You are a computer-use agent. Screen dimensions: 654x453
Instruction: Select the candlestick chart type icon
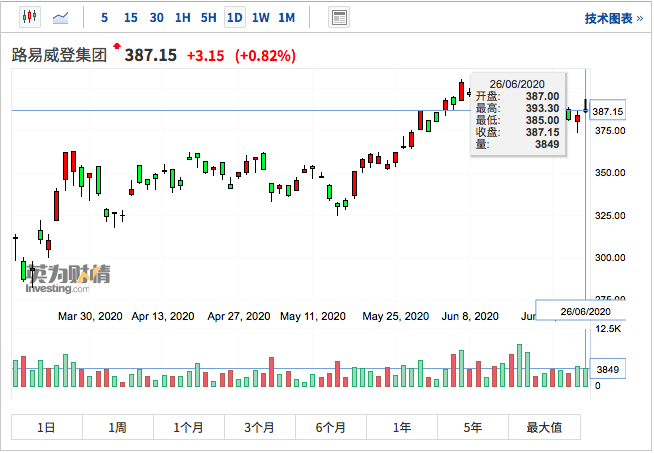(30, 17)
